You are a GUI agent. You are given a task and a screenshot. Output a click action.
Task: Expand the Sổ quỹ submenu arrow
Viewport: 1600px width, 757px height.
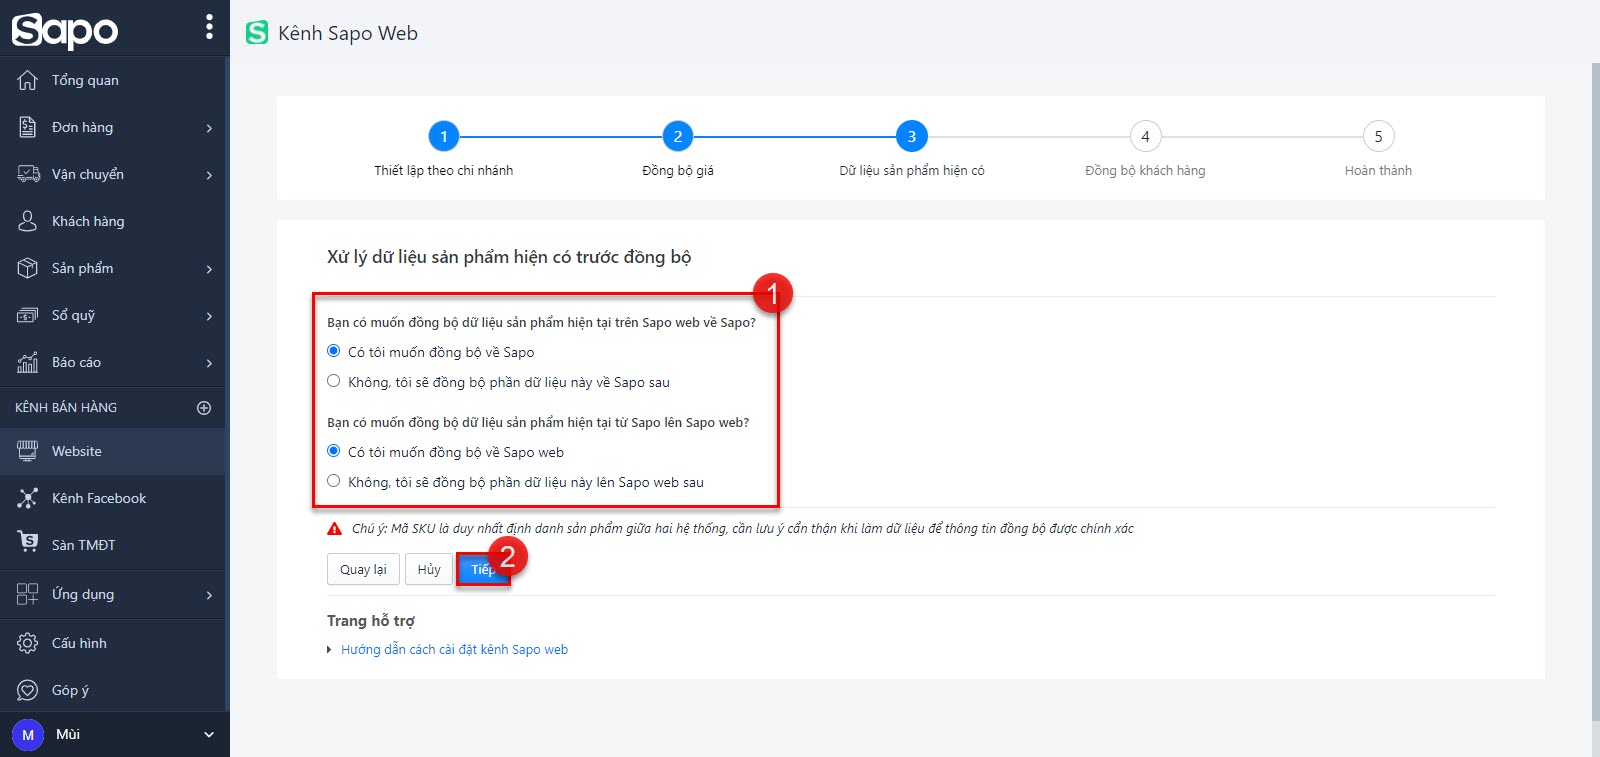coord(209,316)
